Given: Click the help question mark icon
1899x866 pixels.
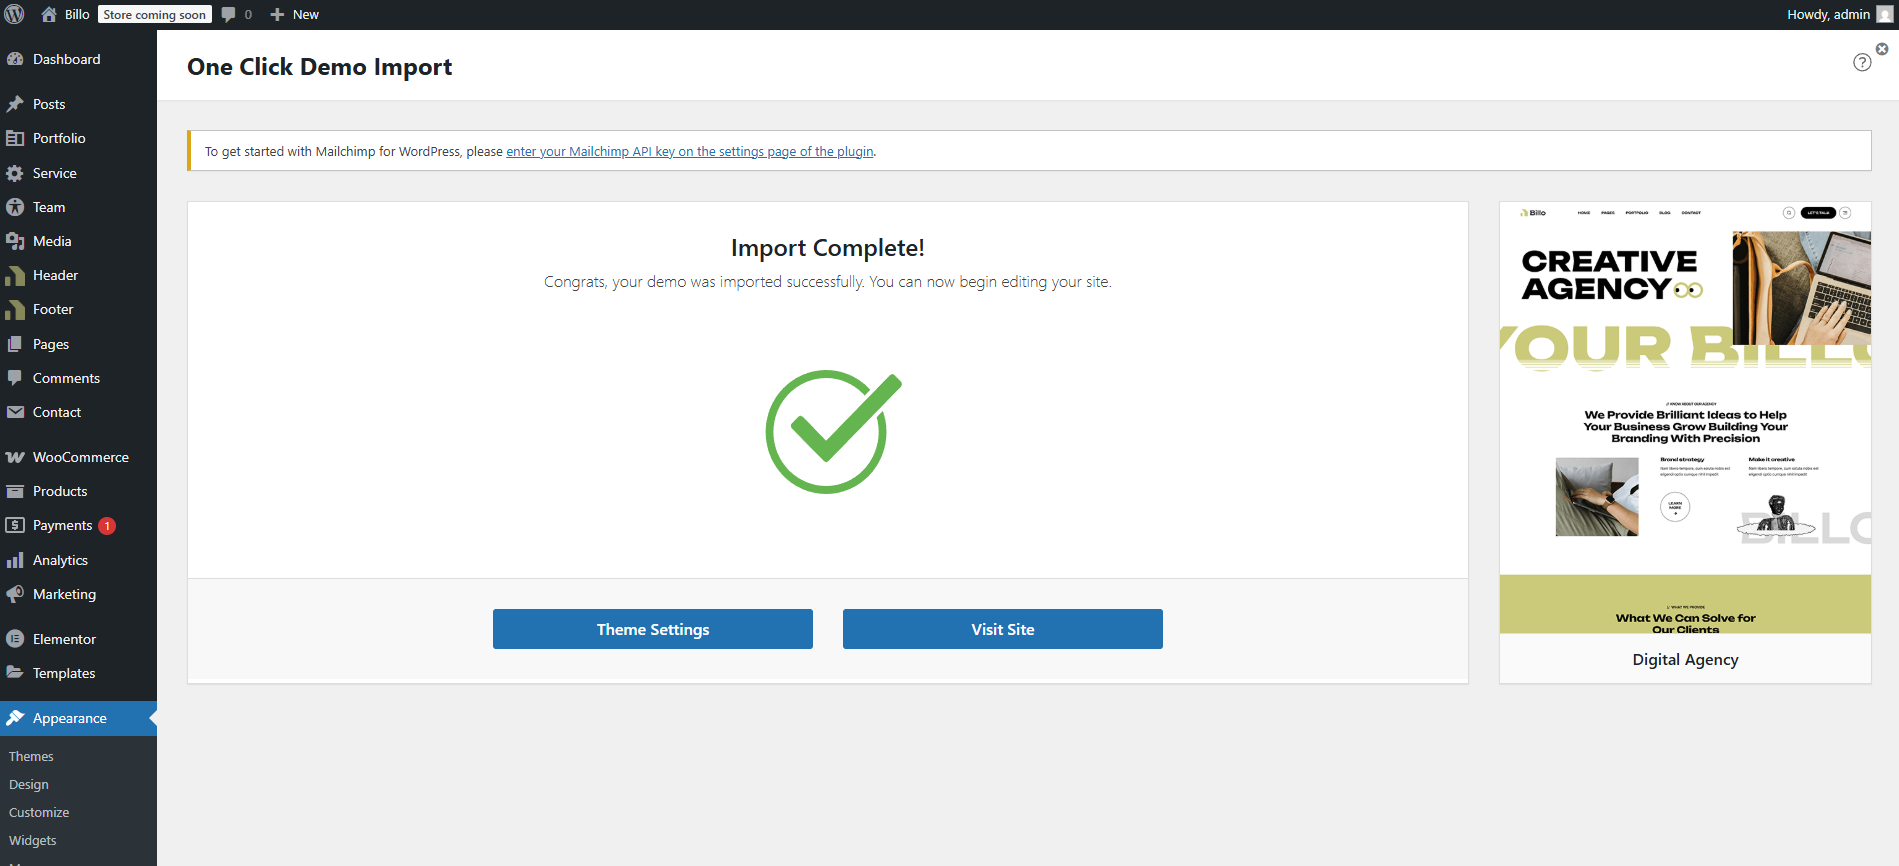Looking at the screenshot, I should pyautogui.click(x=1861, y=62).
